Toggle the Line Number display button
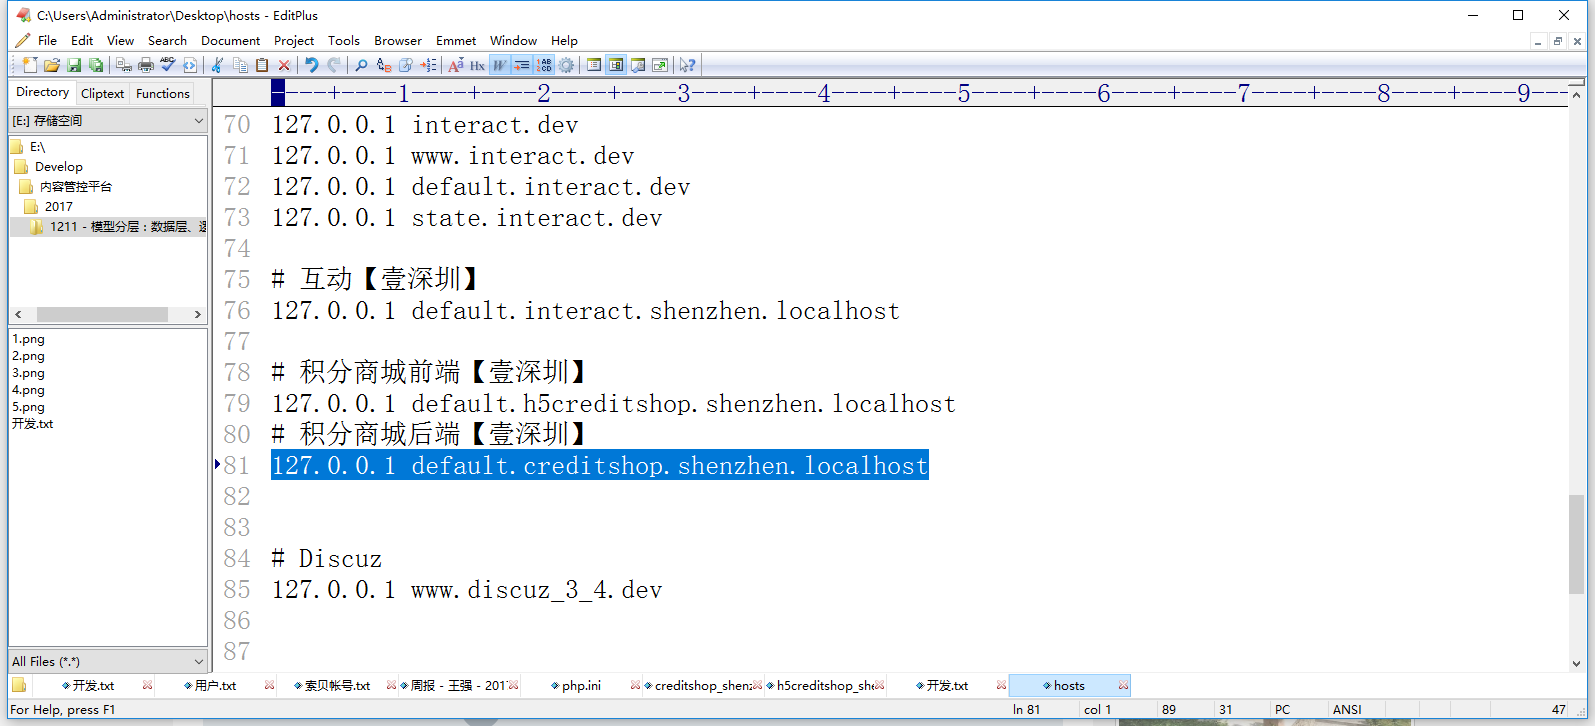The image size is (1595, 726). tap(544, 65)
